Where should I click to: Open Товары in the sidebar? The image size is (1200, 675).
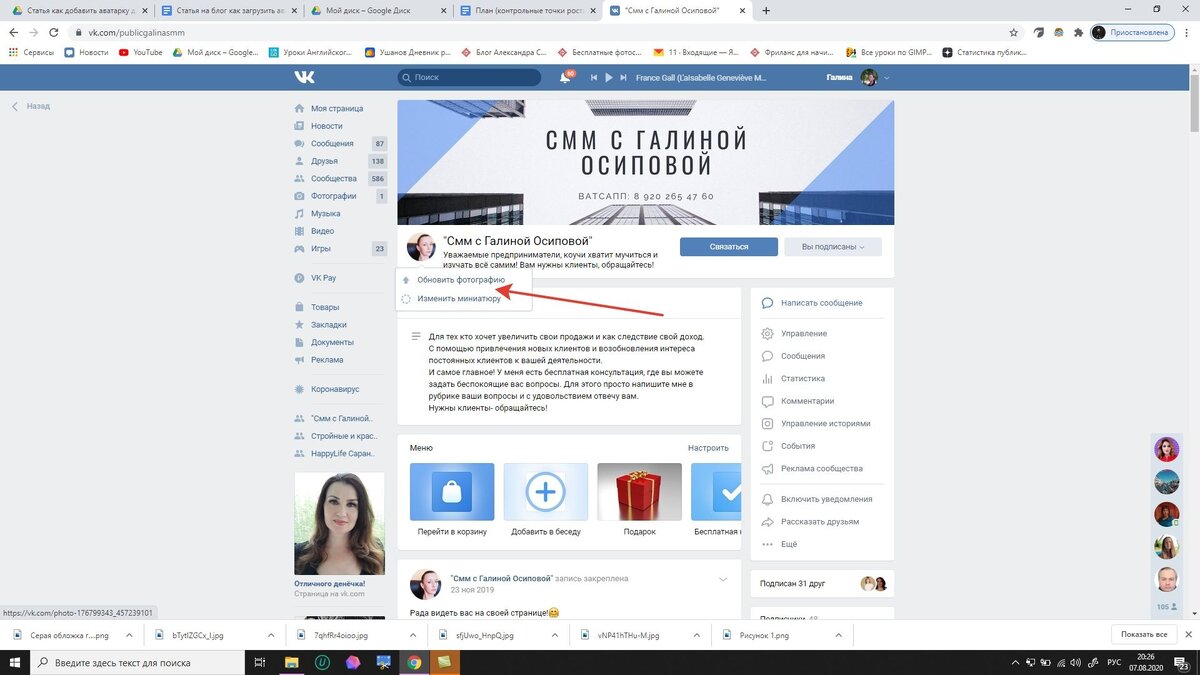[325, 307]
